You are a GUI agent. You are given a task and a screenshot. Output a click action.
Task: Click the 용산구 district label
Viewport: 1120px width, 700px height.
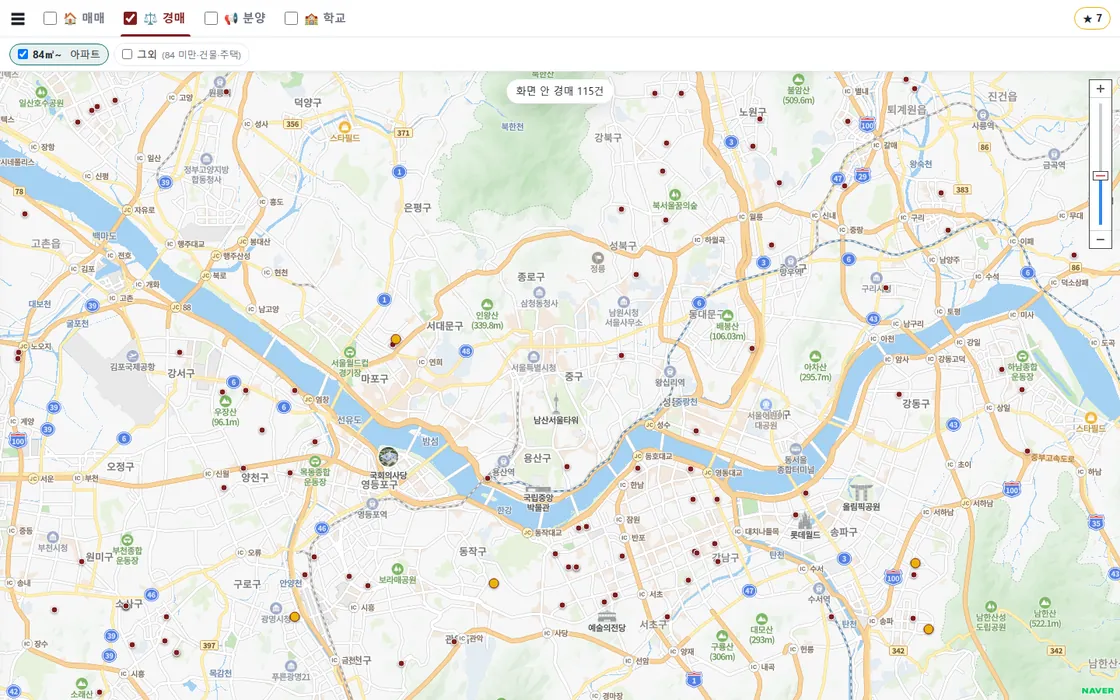pos(537,458)
